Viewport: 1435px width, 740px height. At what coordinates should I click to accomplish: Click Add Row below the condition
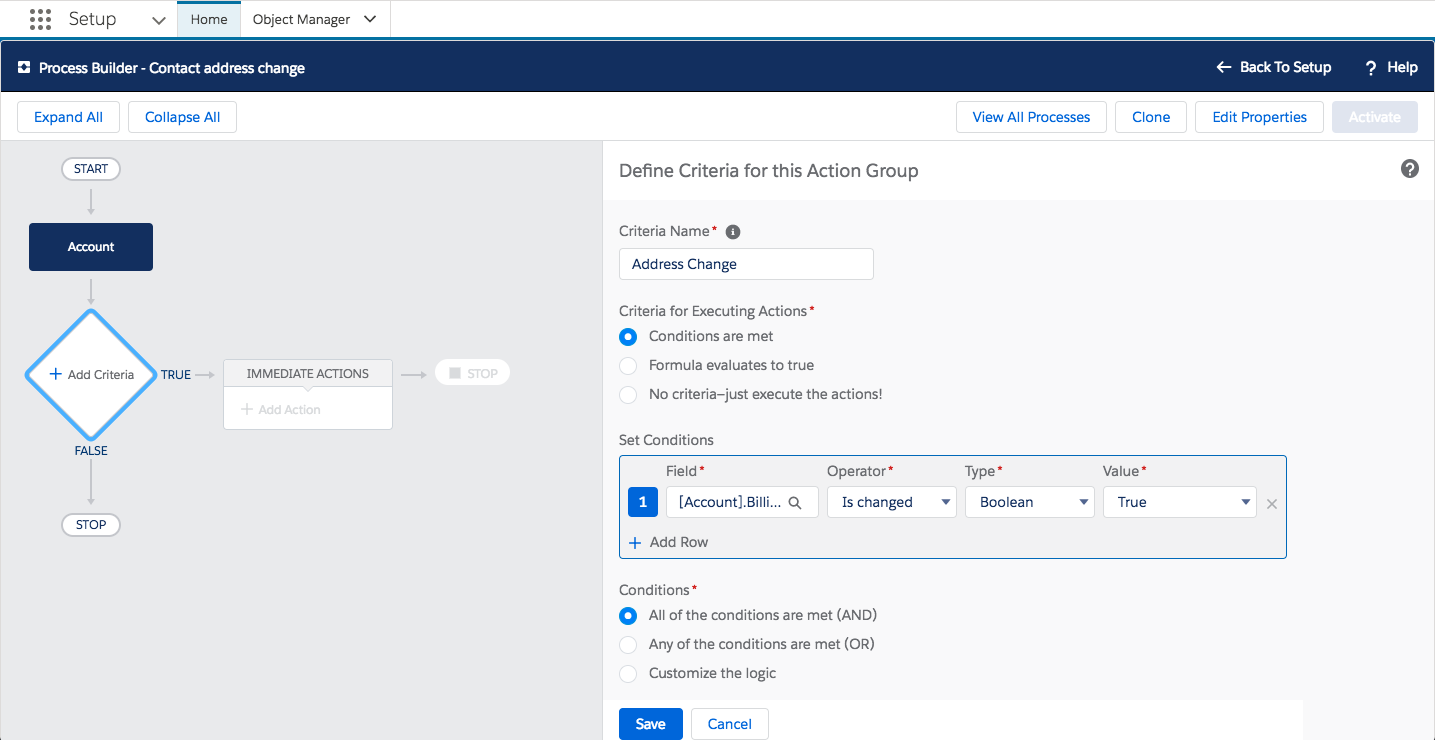tap(668, 542)
